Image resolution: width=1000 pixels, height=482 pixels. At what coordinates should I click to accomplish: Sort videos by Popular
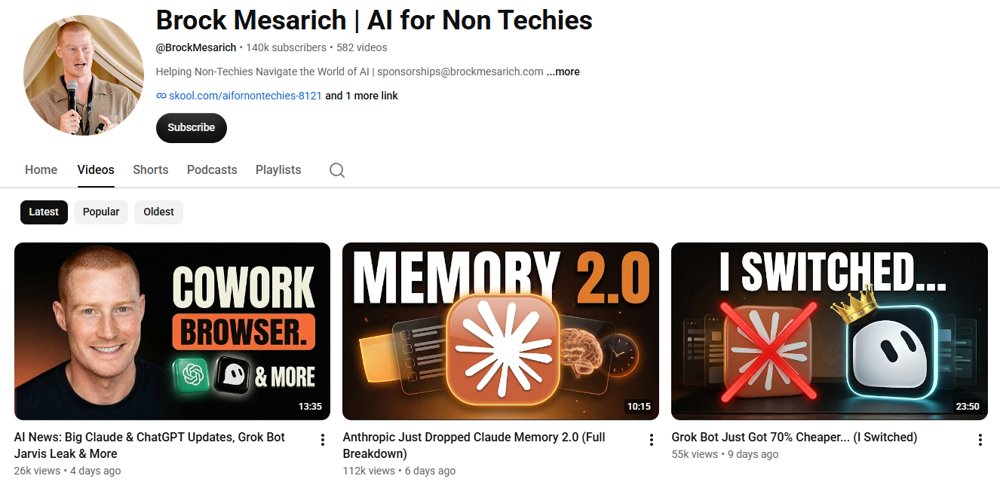point(101,212)
